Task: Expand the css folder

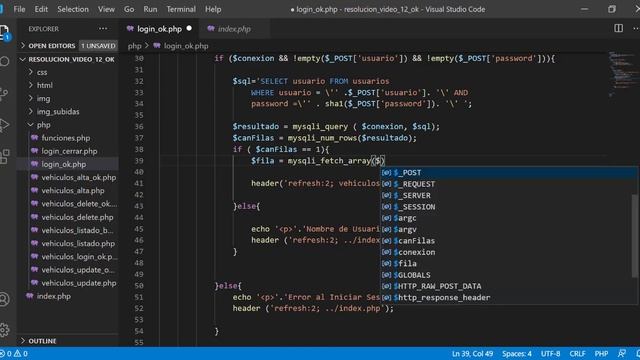Action: point(68,72)
